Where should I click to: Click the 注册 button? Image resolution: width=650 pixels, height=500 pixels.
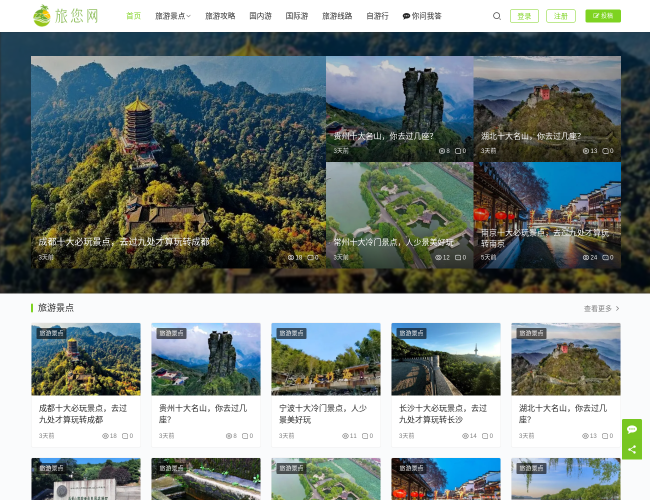click(x=561, y=16)
